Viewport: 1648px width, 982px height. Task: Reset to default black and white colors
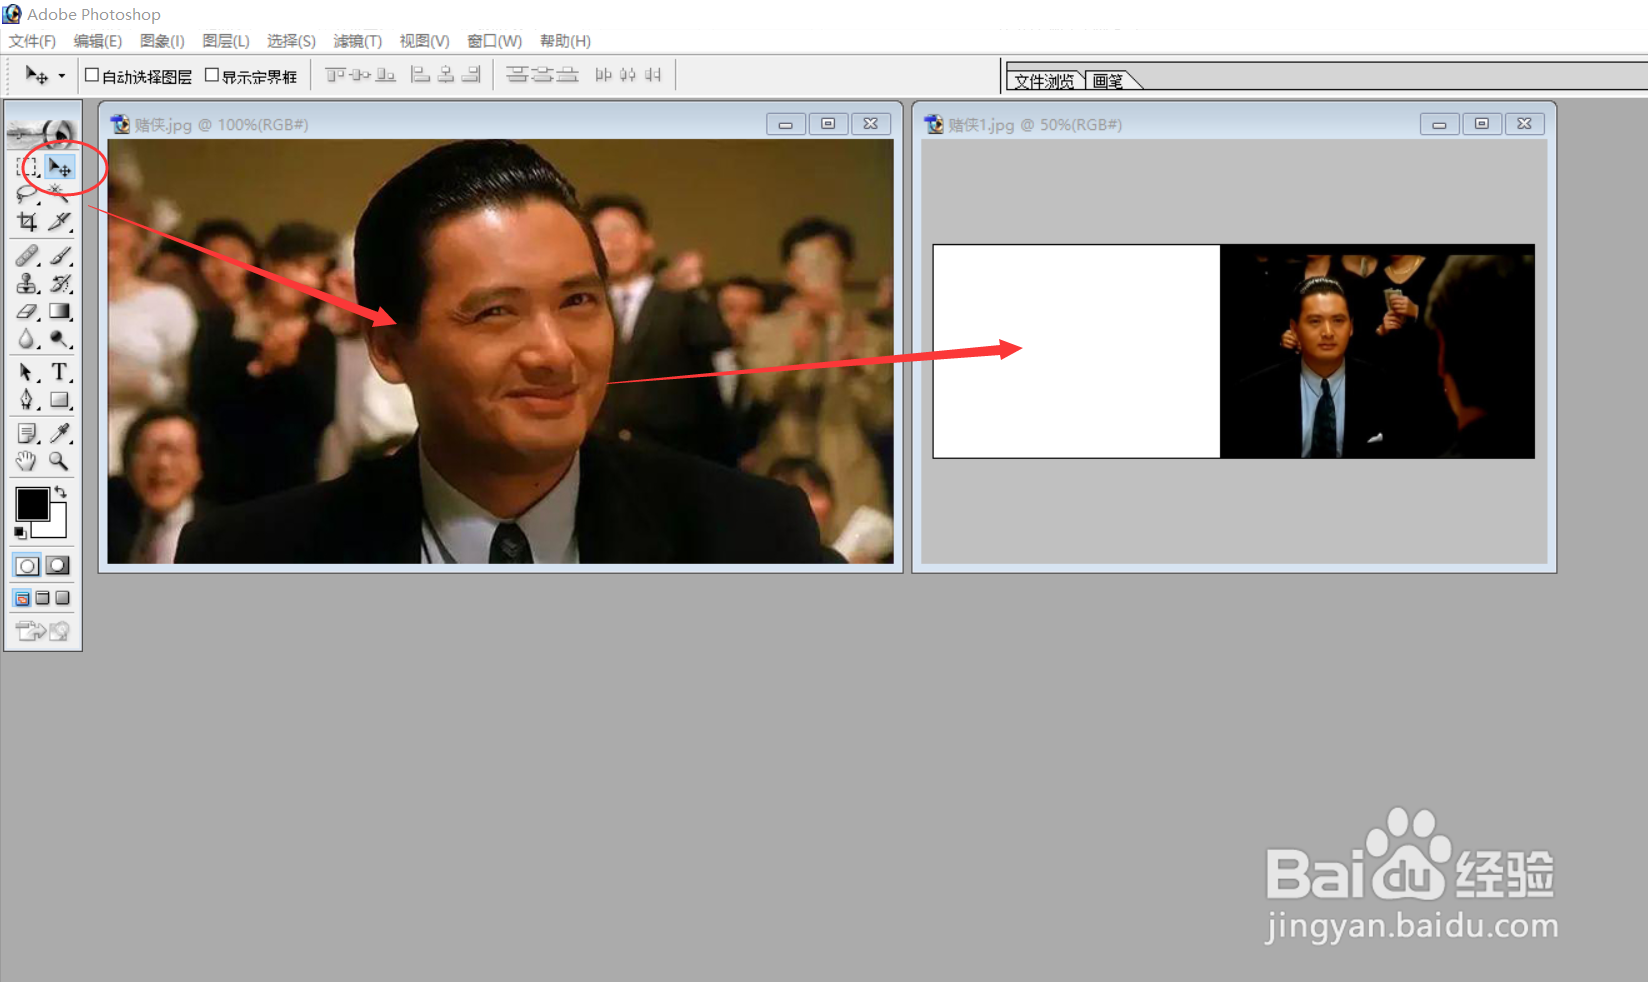click(20, 532)
